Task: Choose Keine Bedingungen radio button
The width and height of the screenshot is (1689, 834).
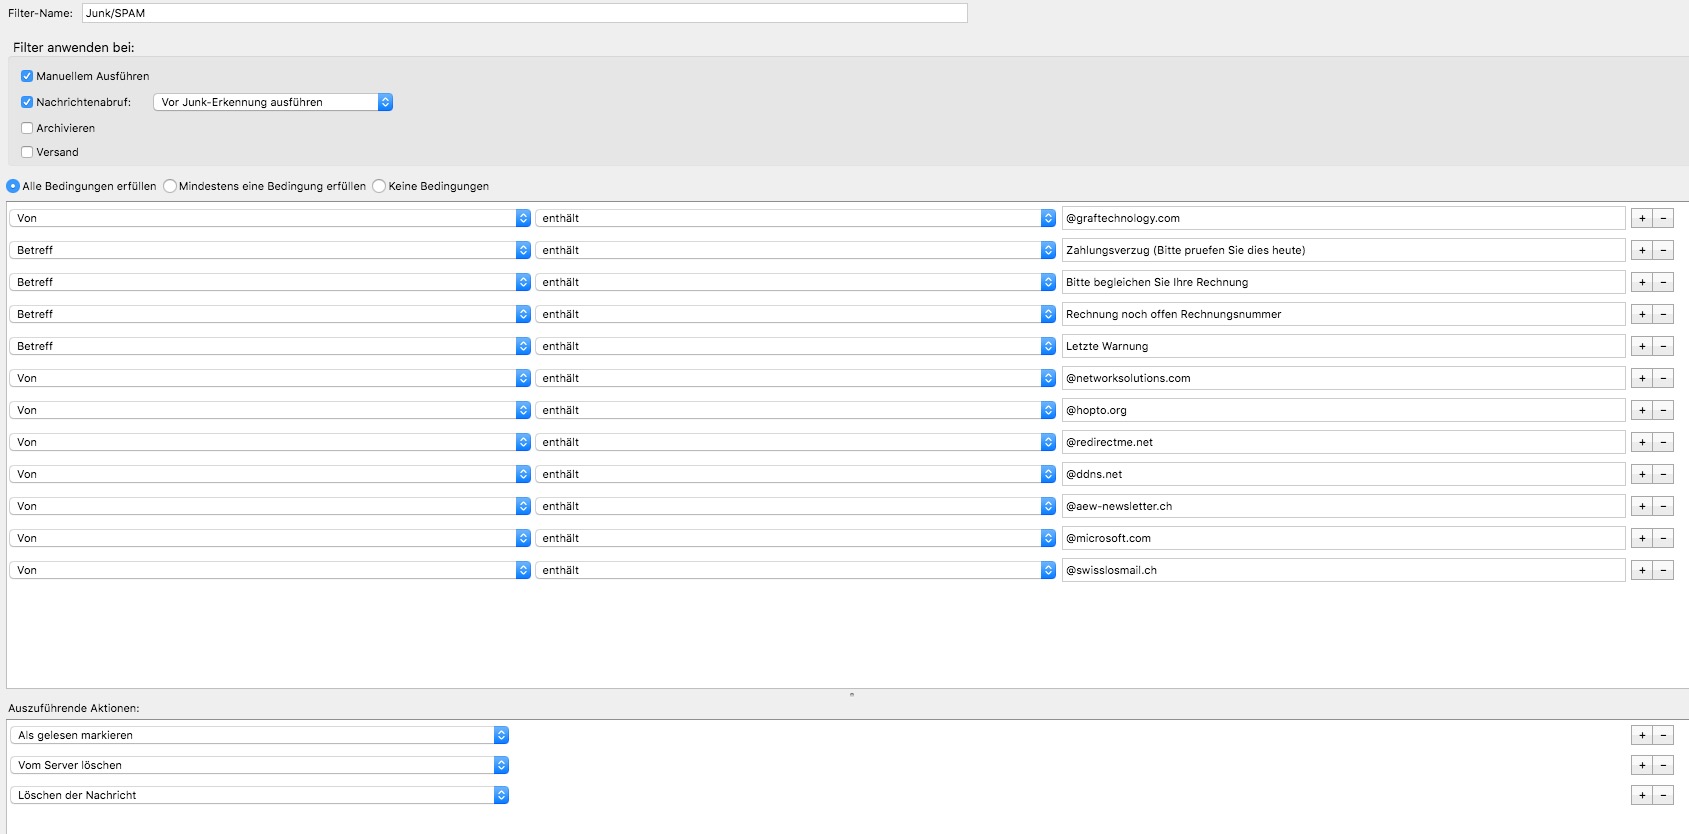Action: (379, 186)
